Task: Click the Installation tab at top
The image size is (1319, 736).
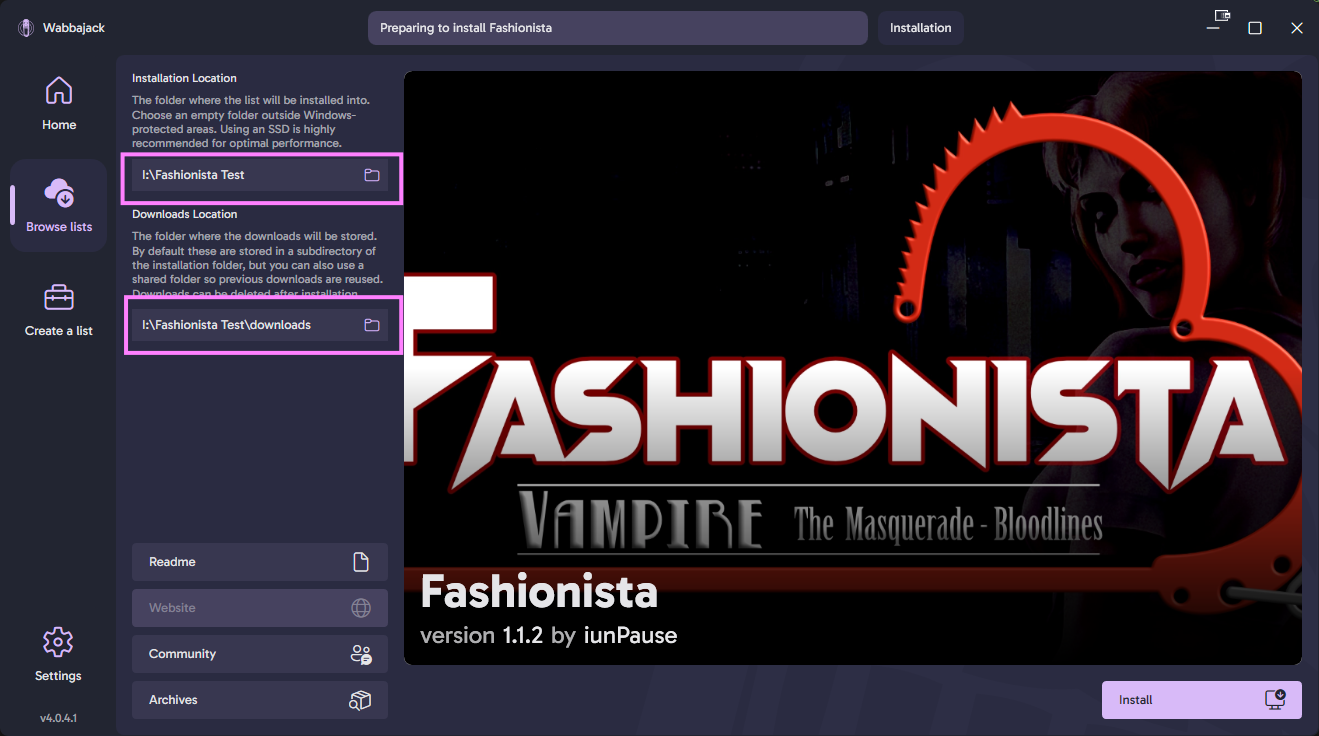Action: click(920, 28)
